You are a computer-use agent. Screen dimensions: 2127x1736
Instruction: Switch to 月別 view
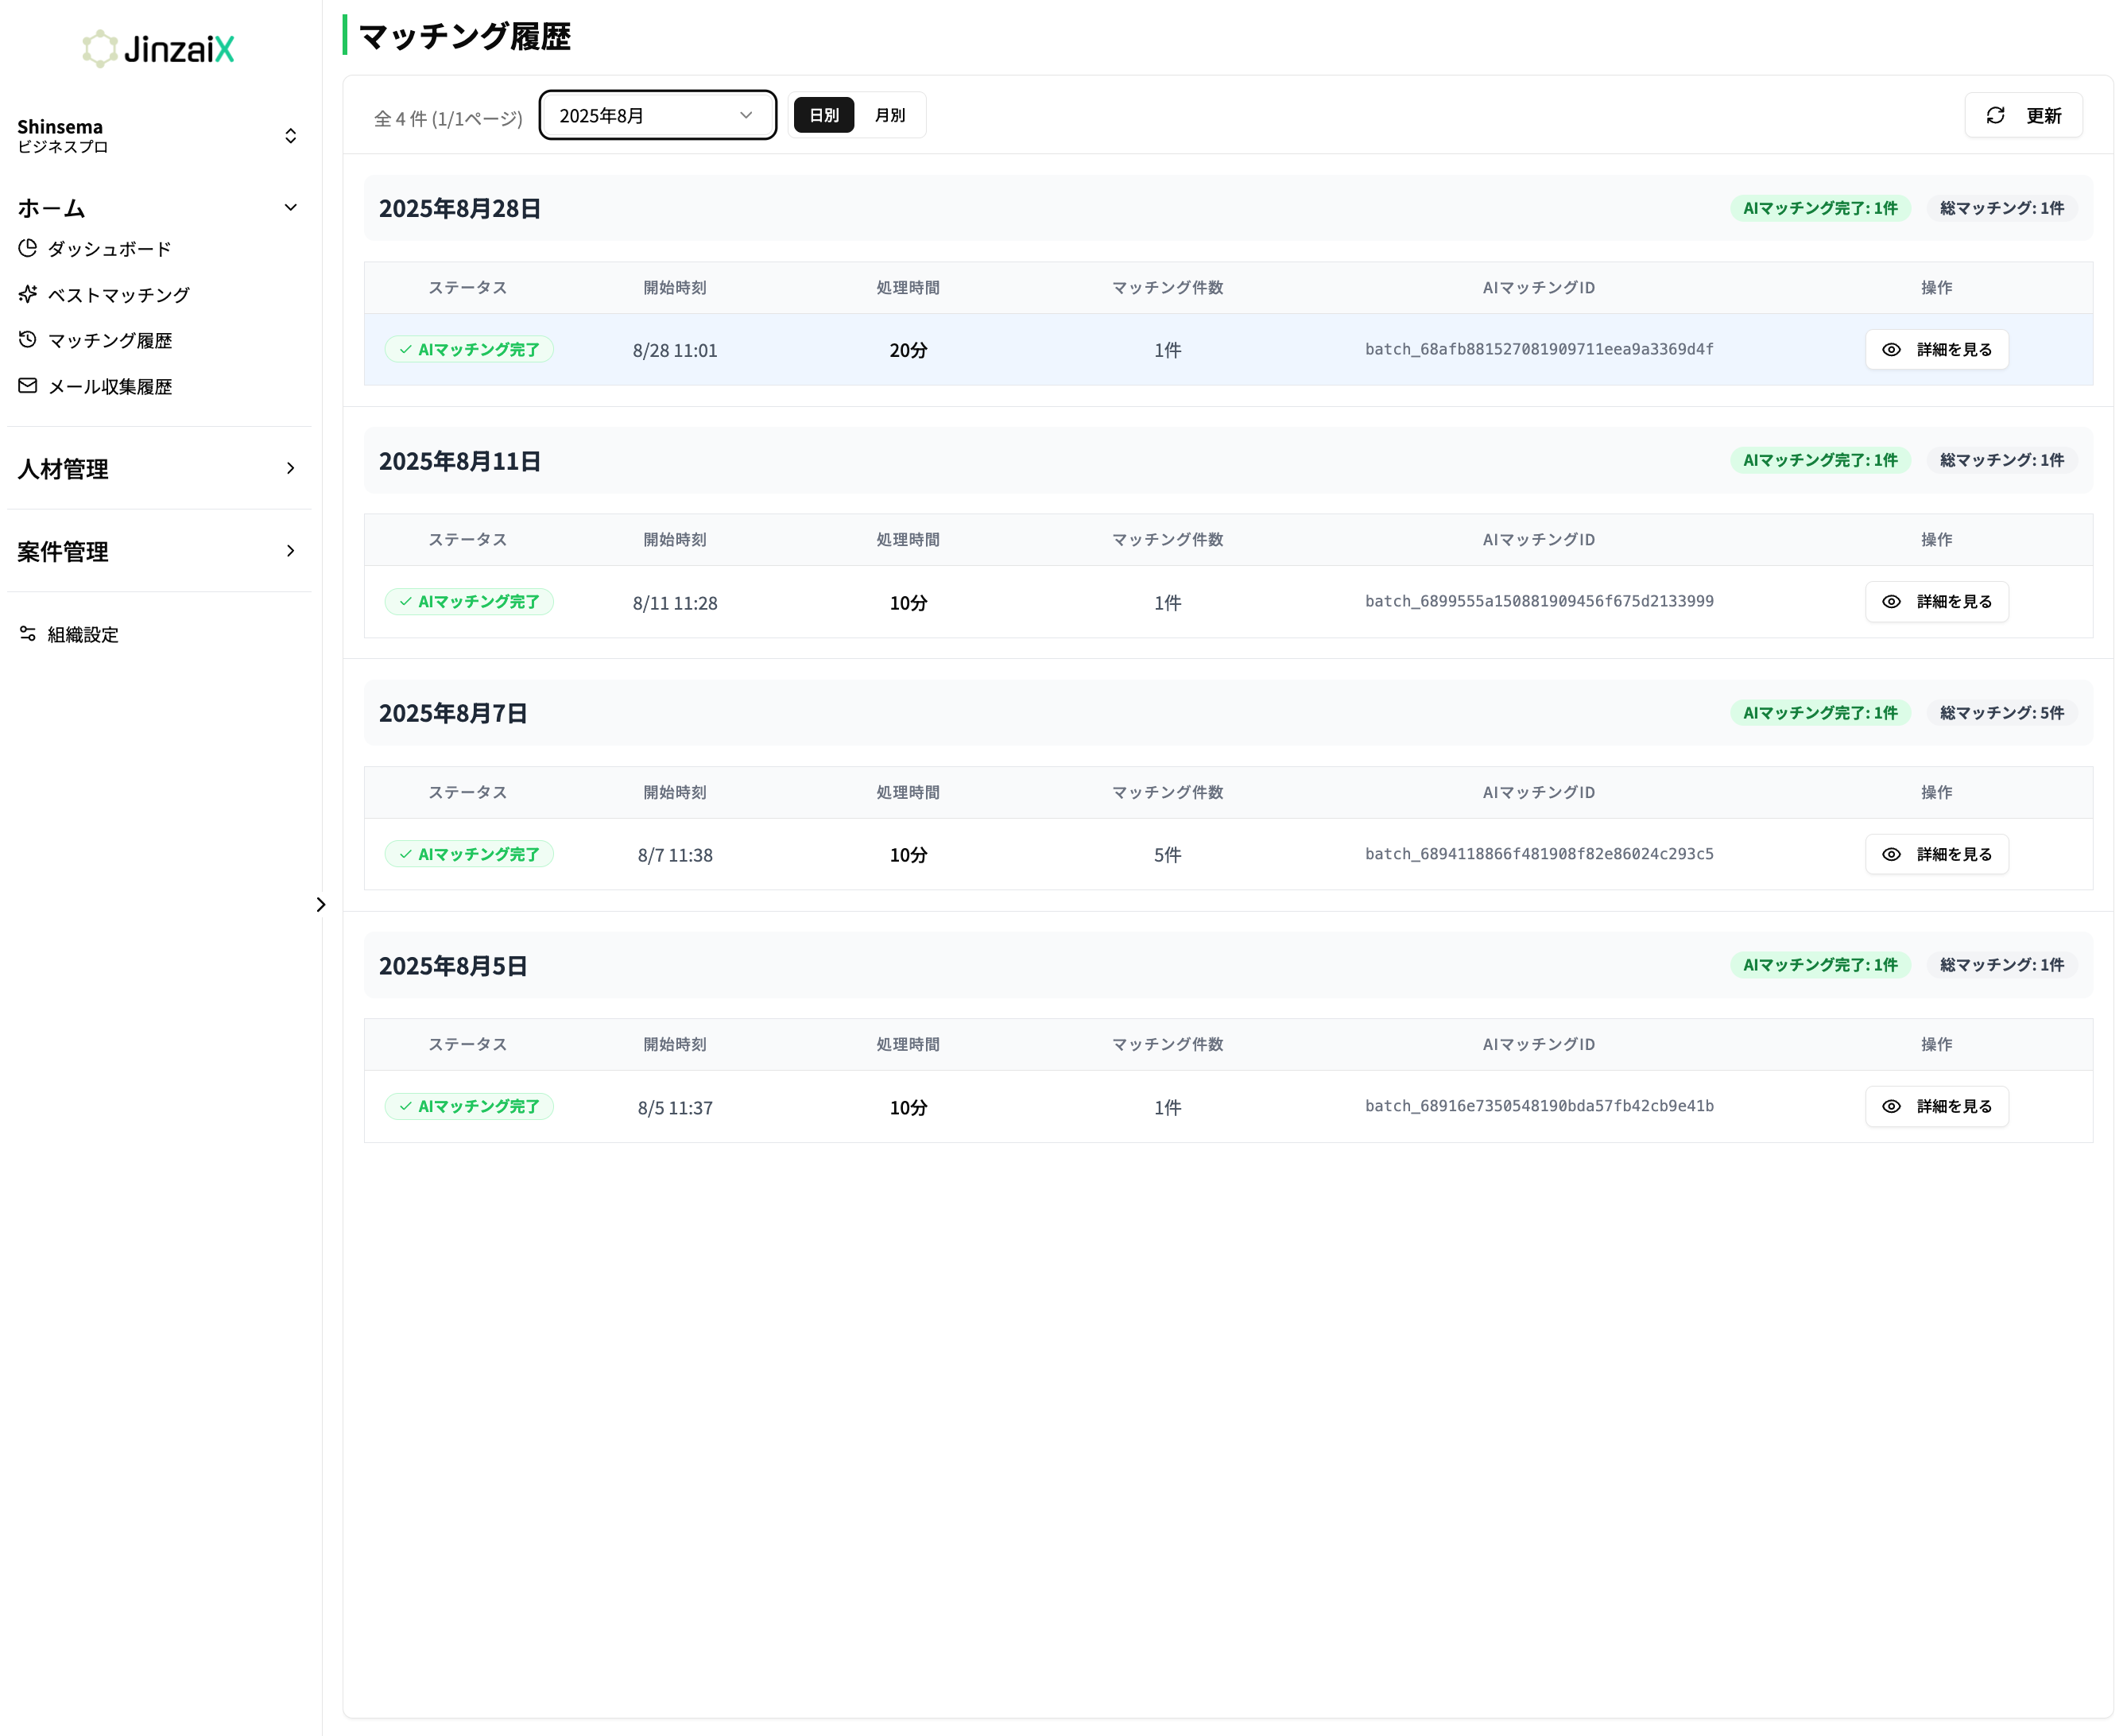(889, 115)
